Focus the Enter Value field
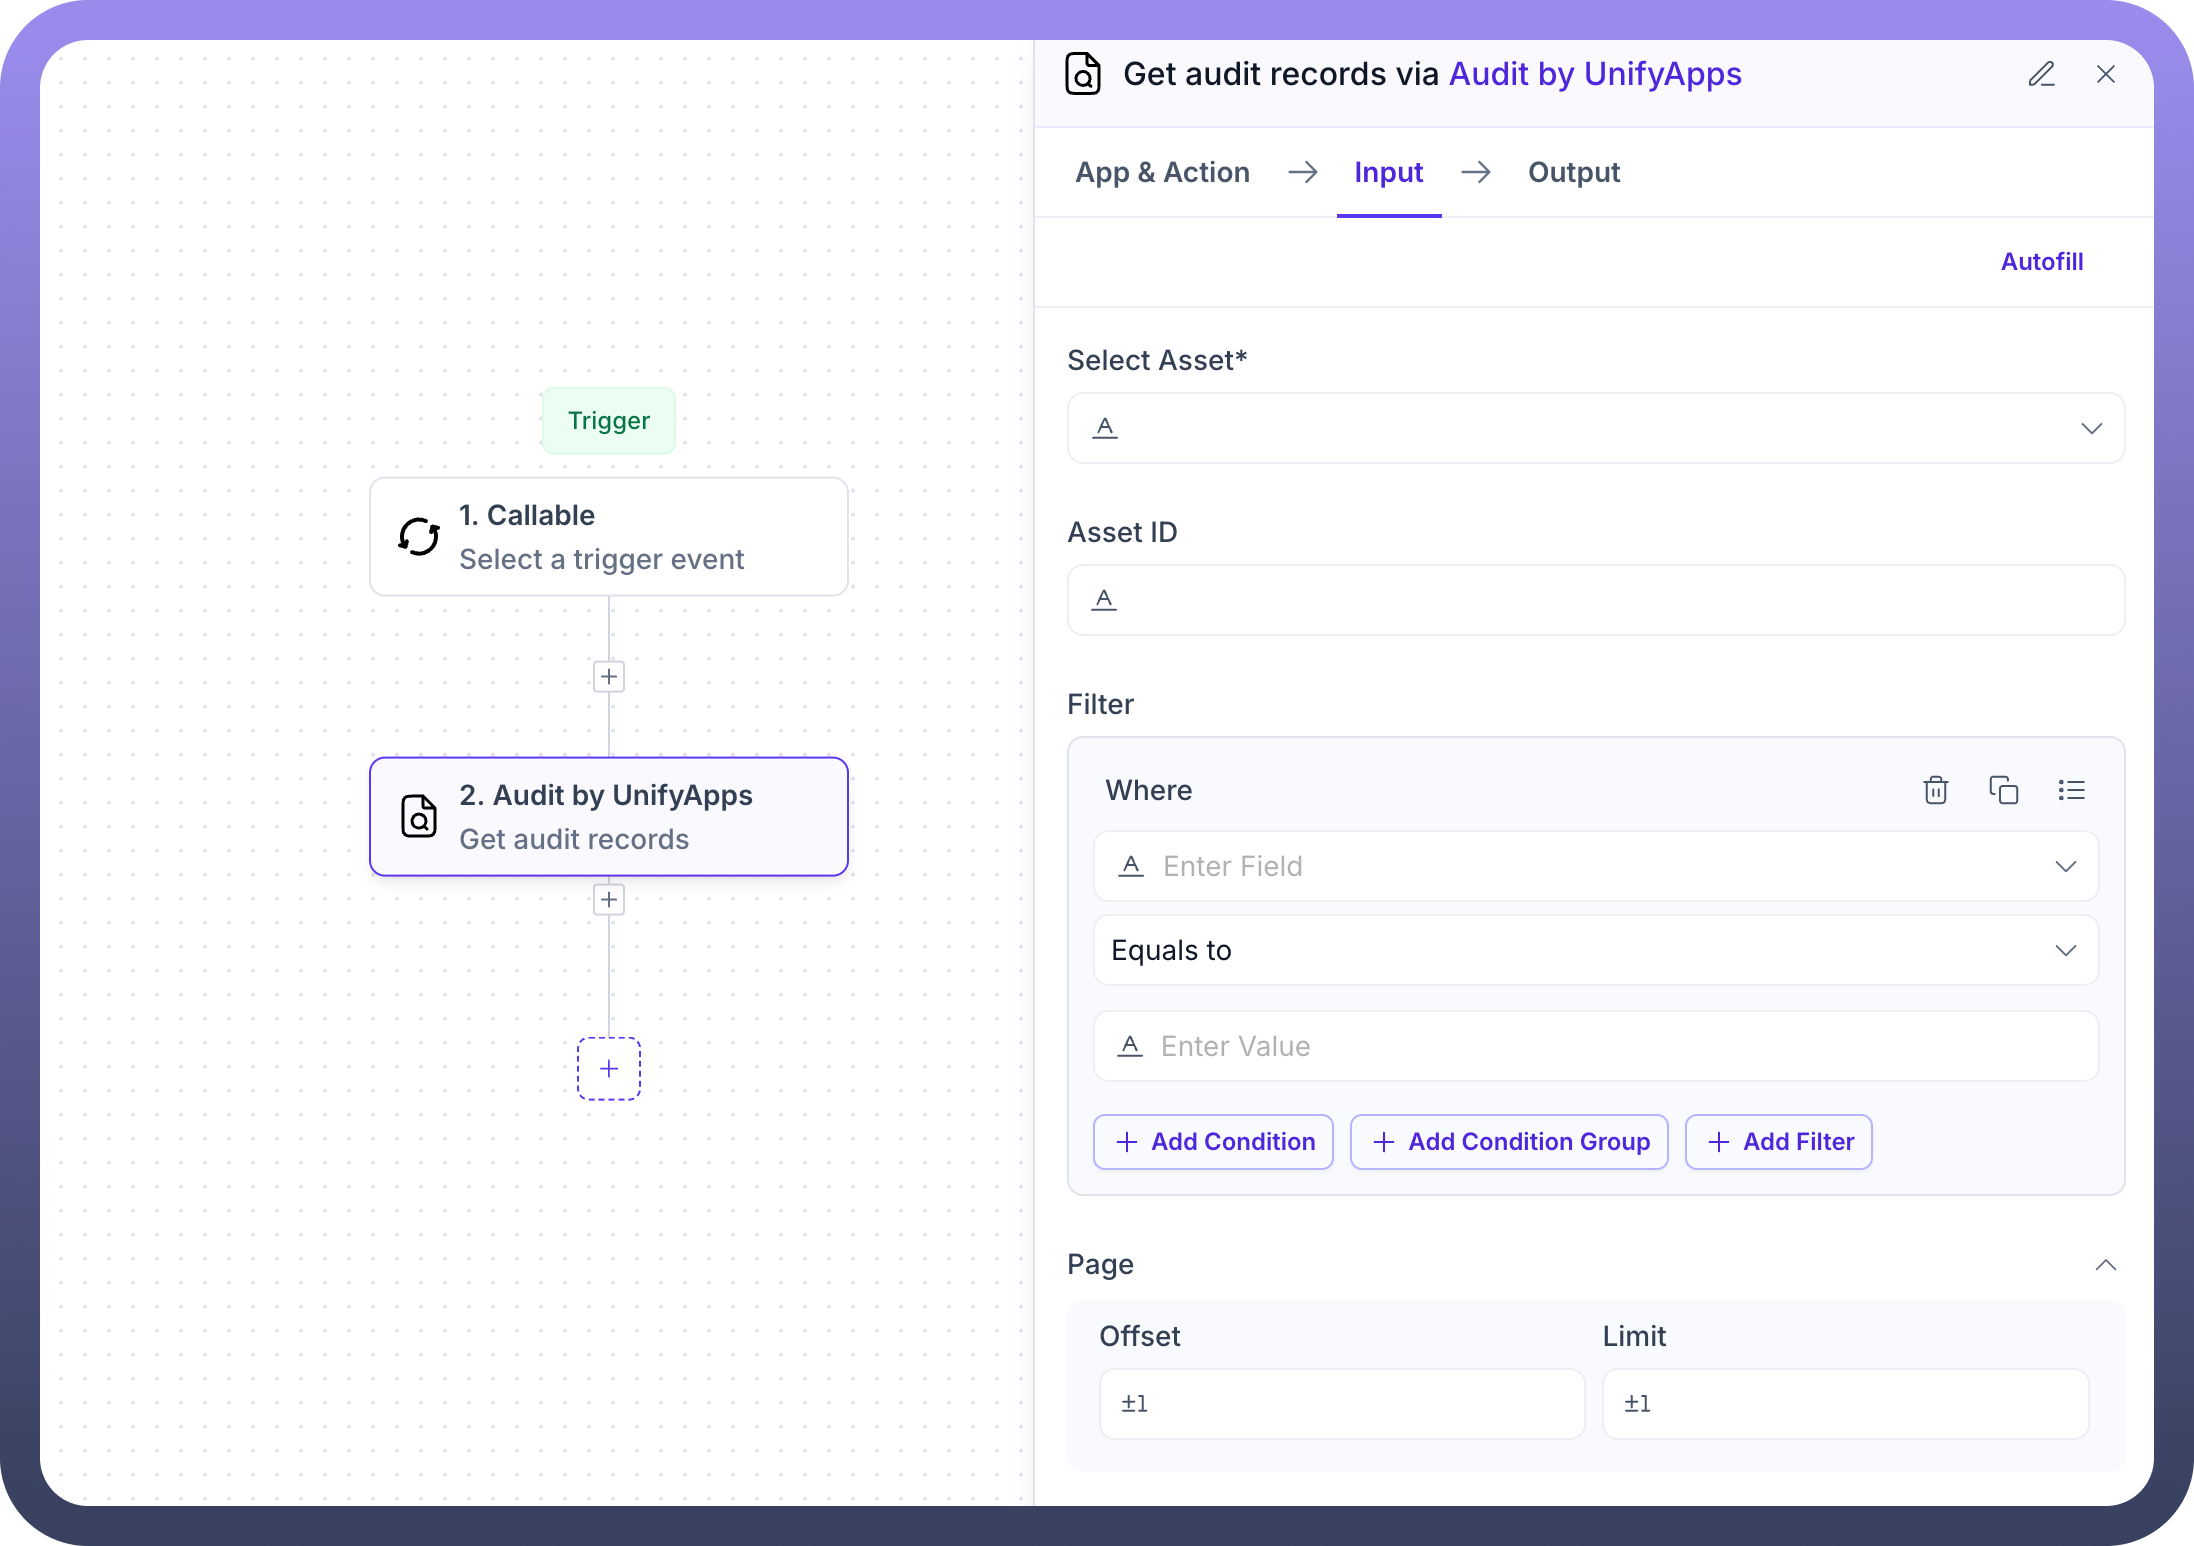Screen dimensions: 2194x1546 click(x=1596, y=1046)
